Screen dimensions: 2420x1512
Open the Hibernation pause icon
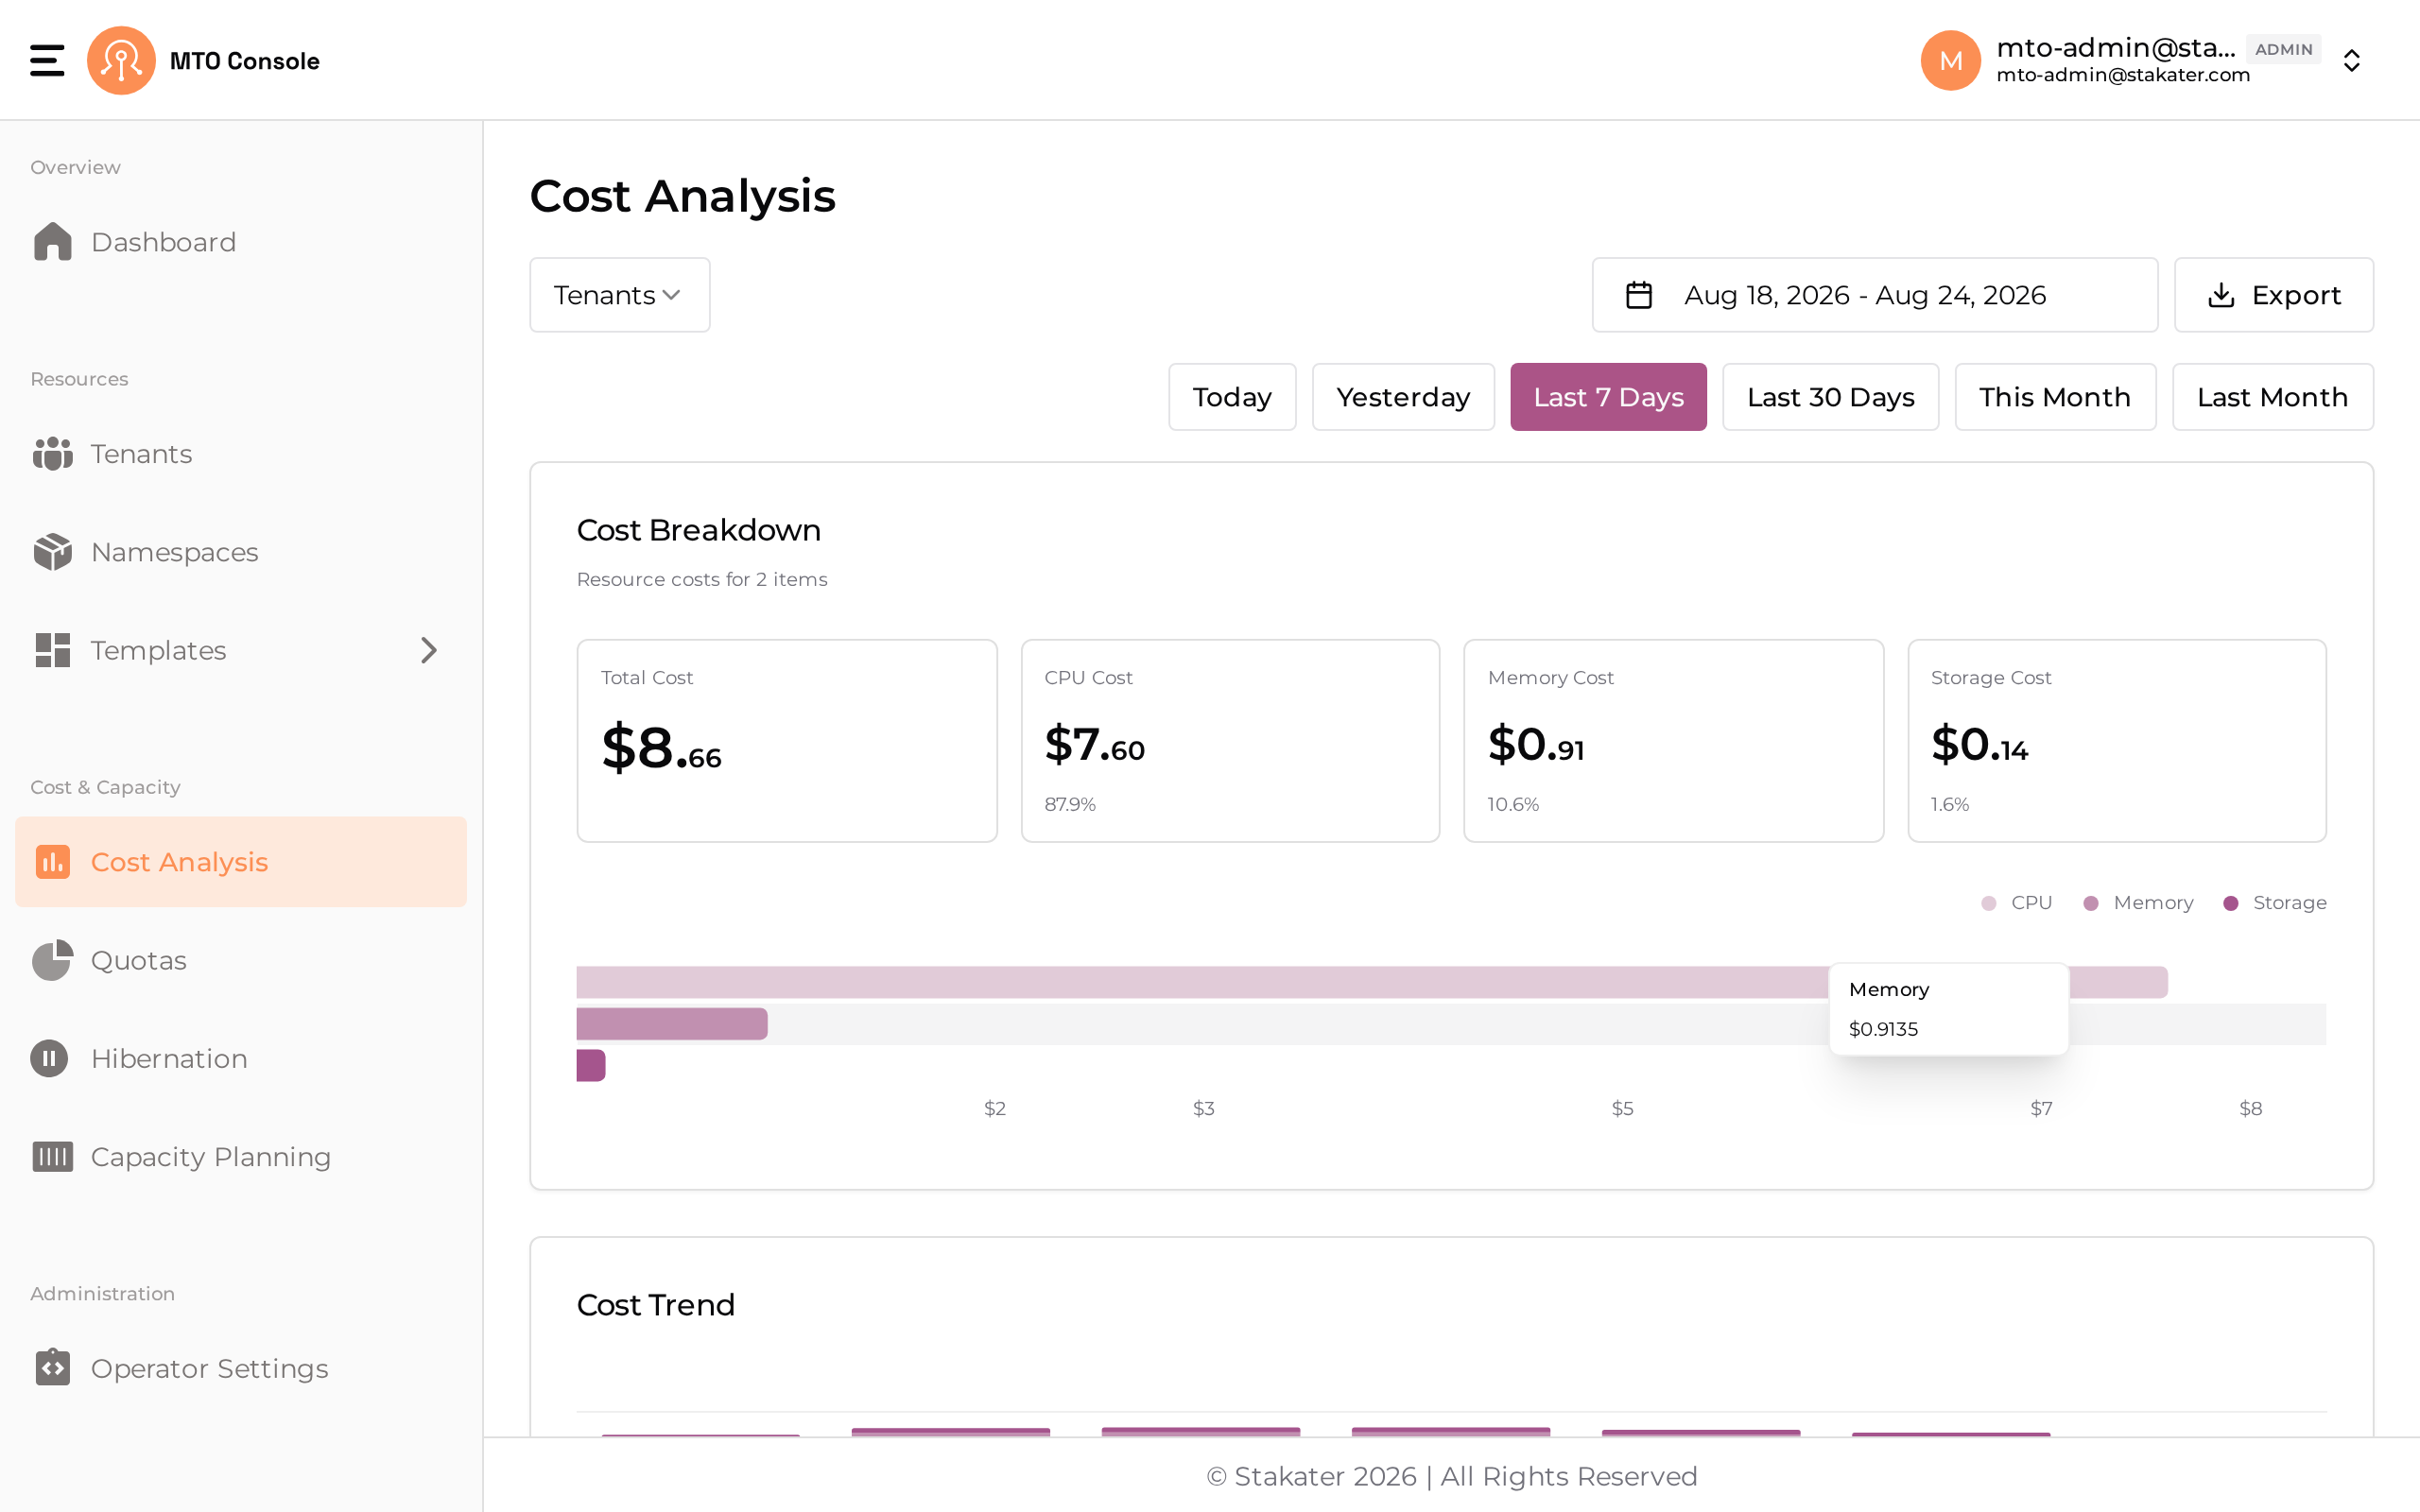tap(49, 1058)
